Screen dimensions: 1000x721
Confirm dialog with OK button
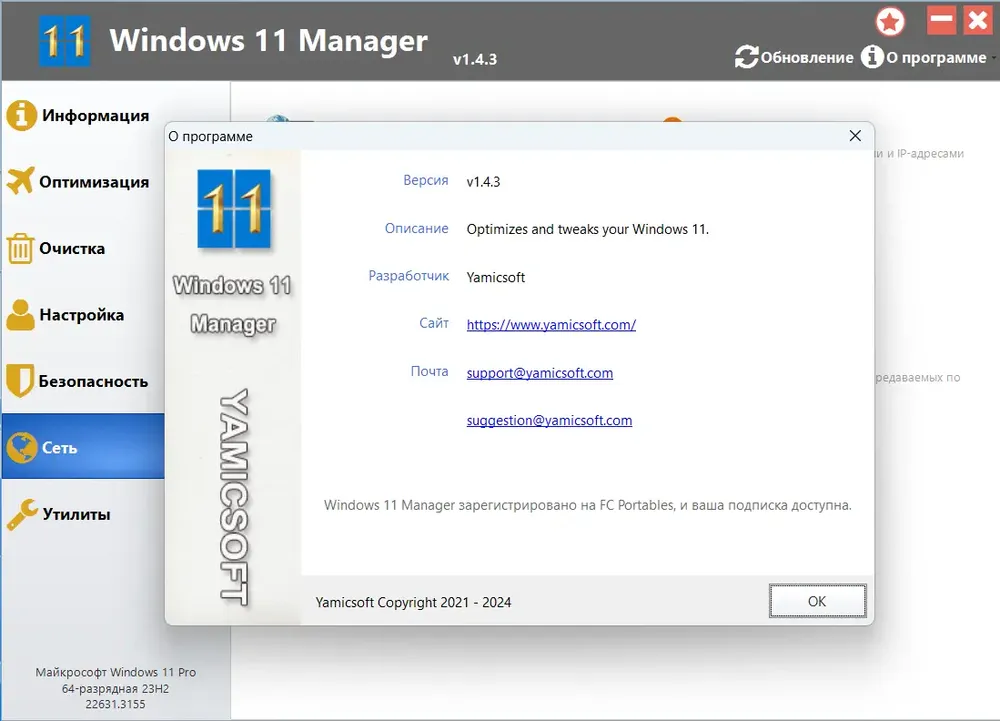817,601
